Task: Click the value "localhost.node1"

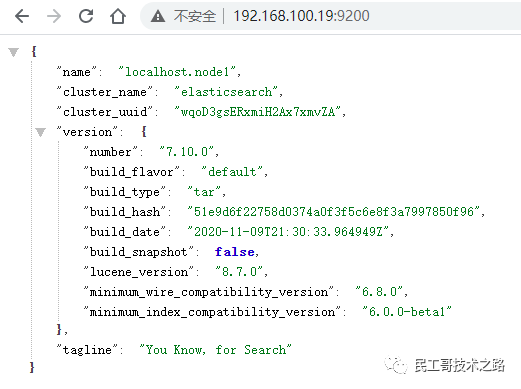Action: pyautogui.click(x=177, y=72)
